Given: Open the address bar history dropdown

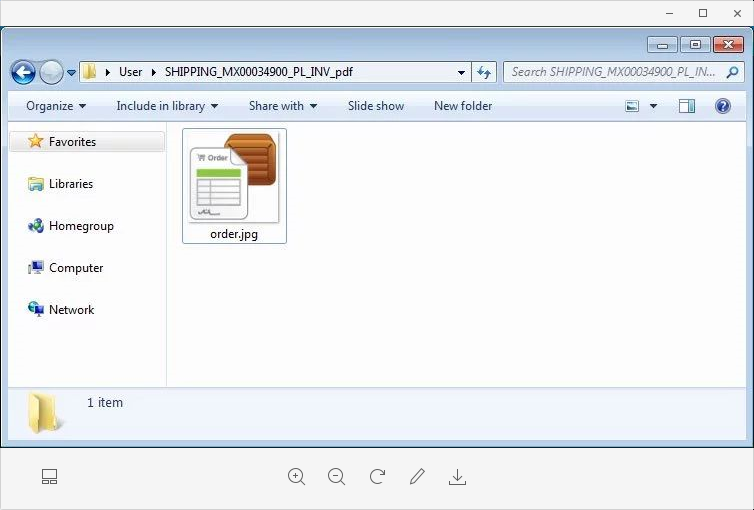Looking at the screenshot, I should (461, 73).
